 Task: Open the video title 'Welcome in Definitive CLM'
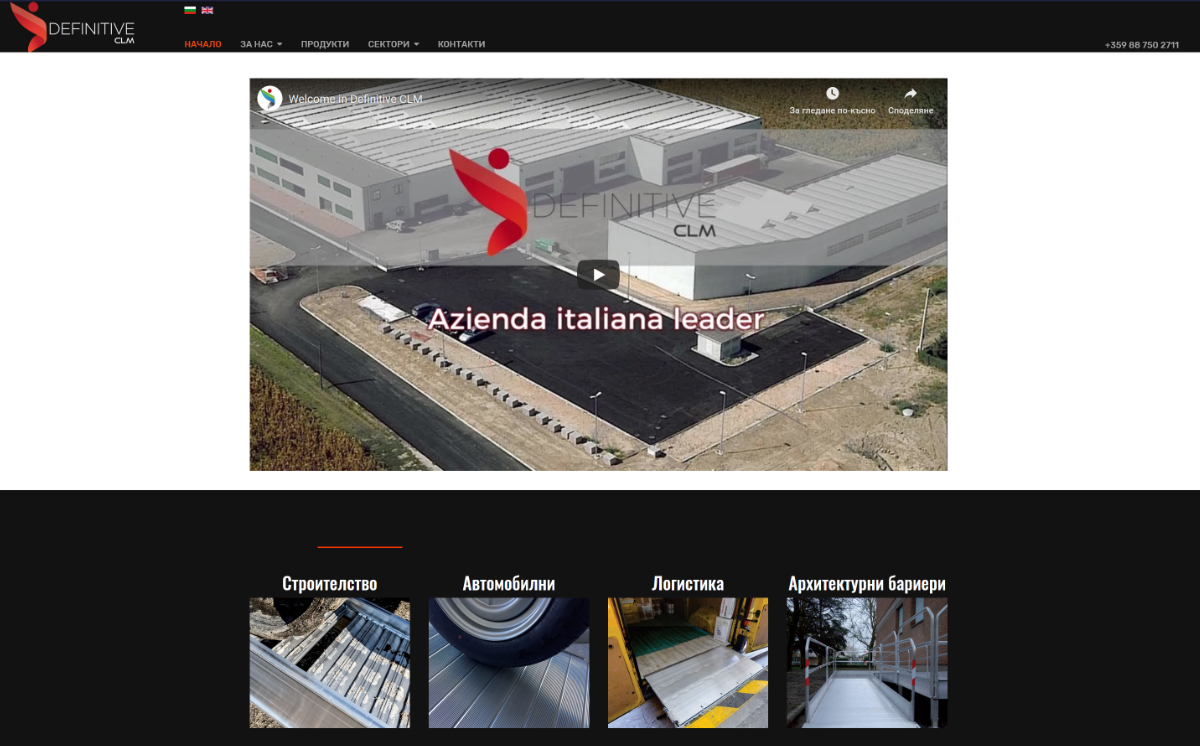pos(355,99)
